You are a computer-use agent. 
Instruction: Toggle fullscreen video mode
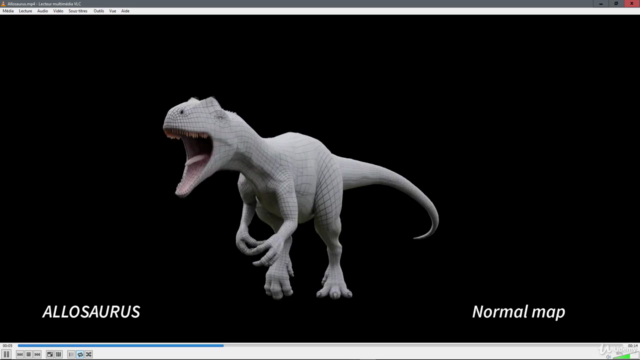50,354
